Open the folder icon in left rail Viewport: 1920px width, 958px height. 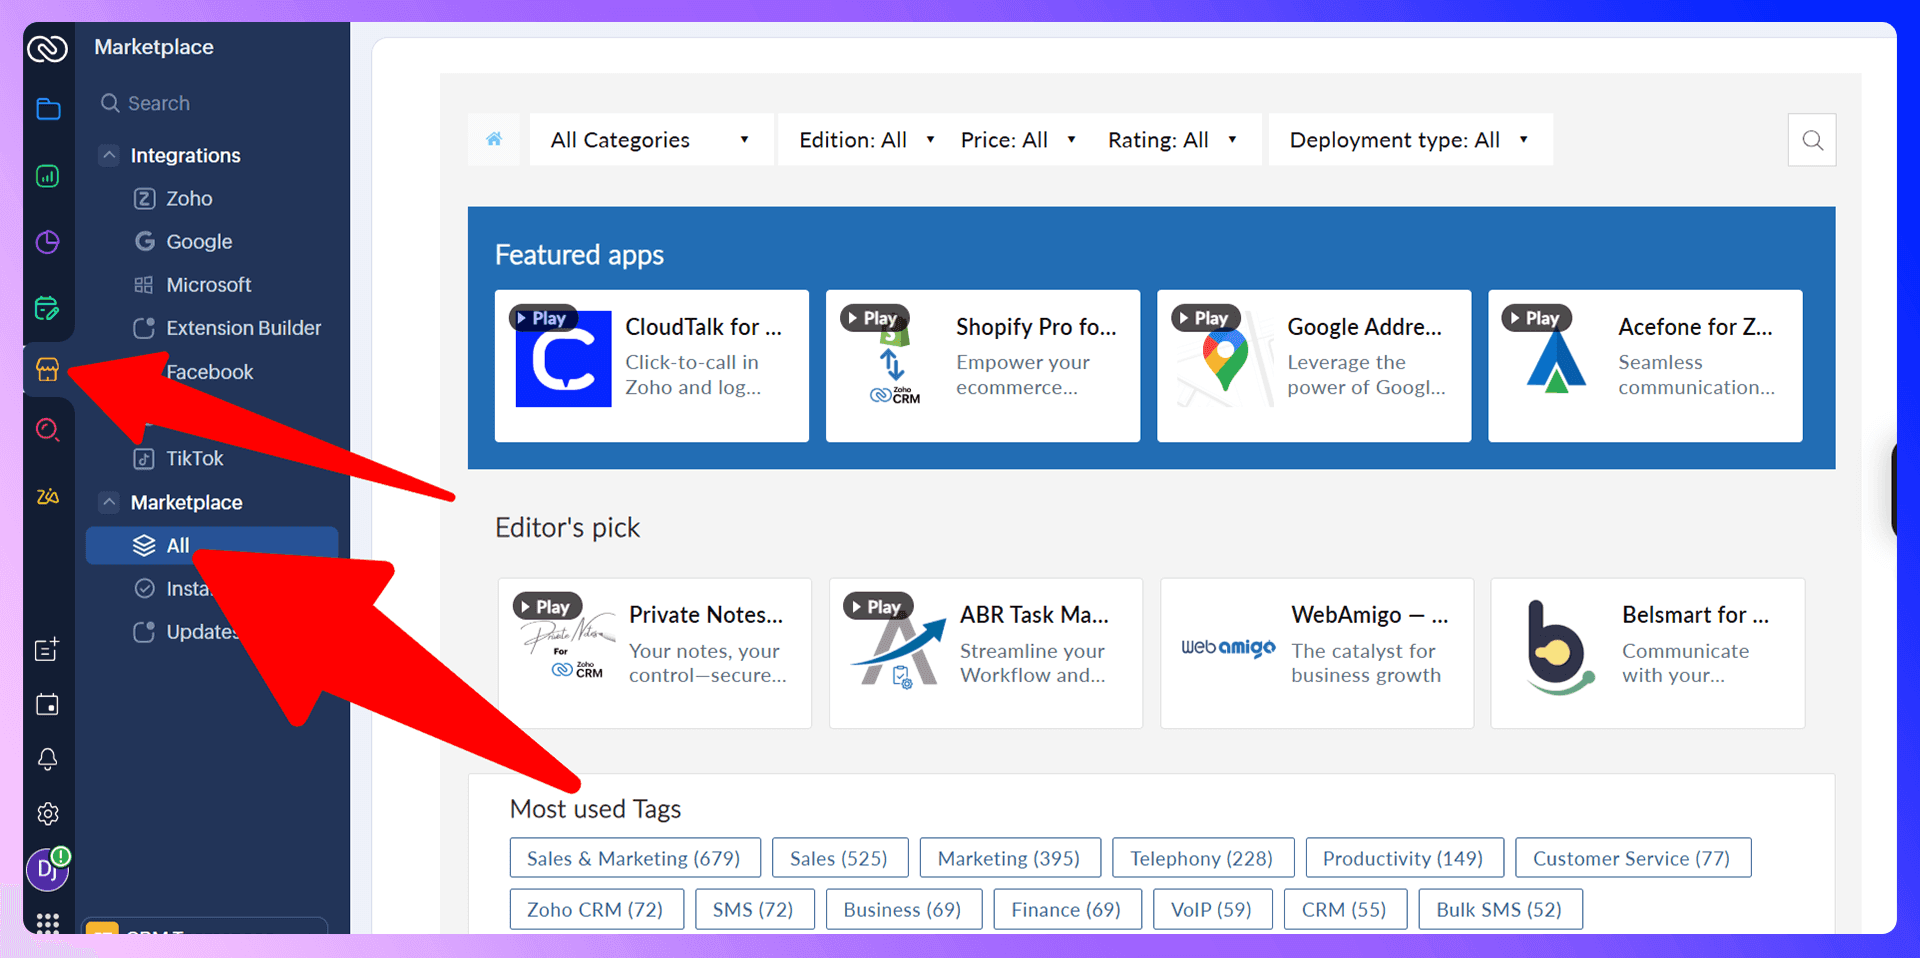tap(48, 109)
